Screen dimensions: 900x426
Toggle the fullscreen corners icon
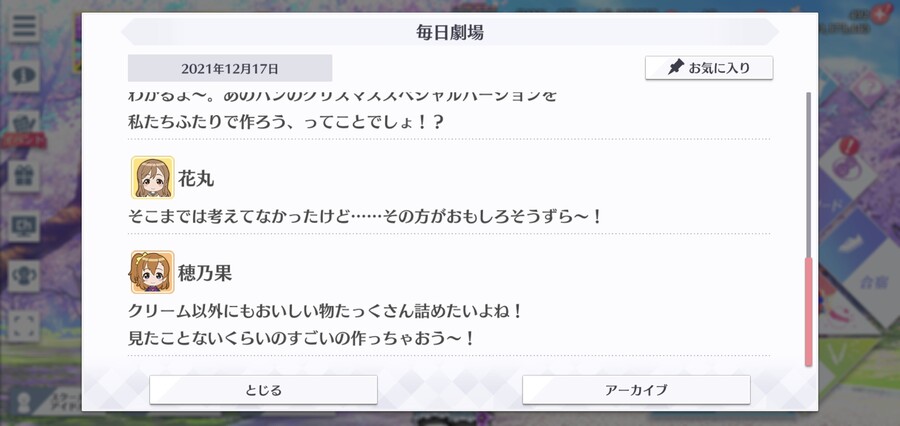click(24, 326)
